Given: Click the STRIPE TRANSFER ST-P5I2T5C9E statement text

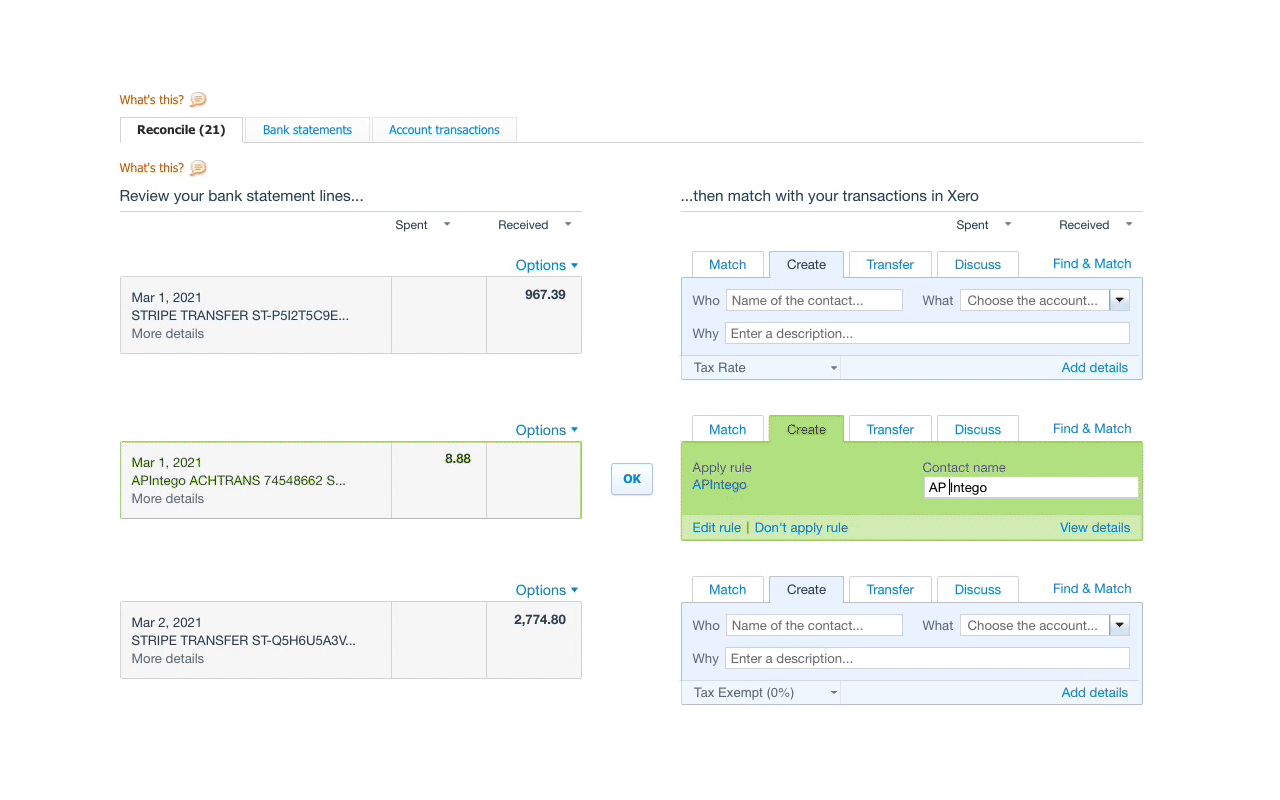Looking at the screenshot, I should click(240, 316).
